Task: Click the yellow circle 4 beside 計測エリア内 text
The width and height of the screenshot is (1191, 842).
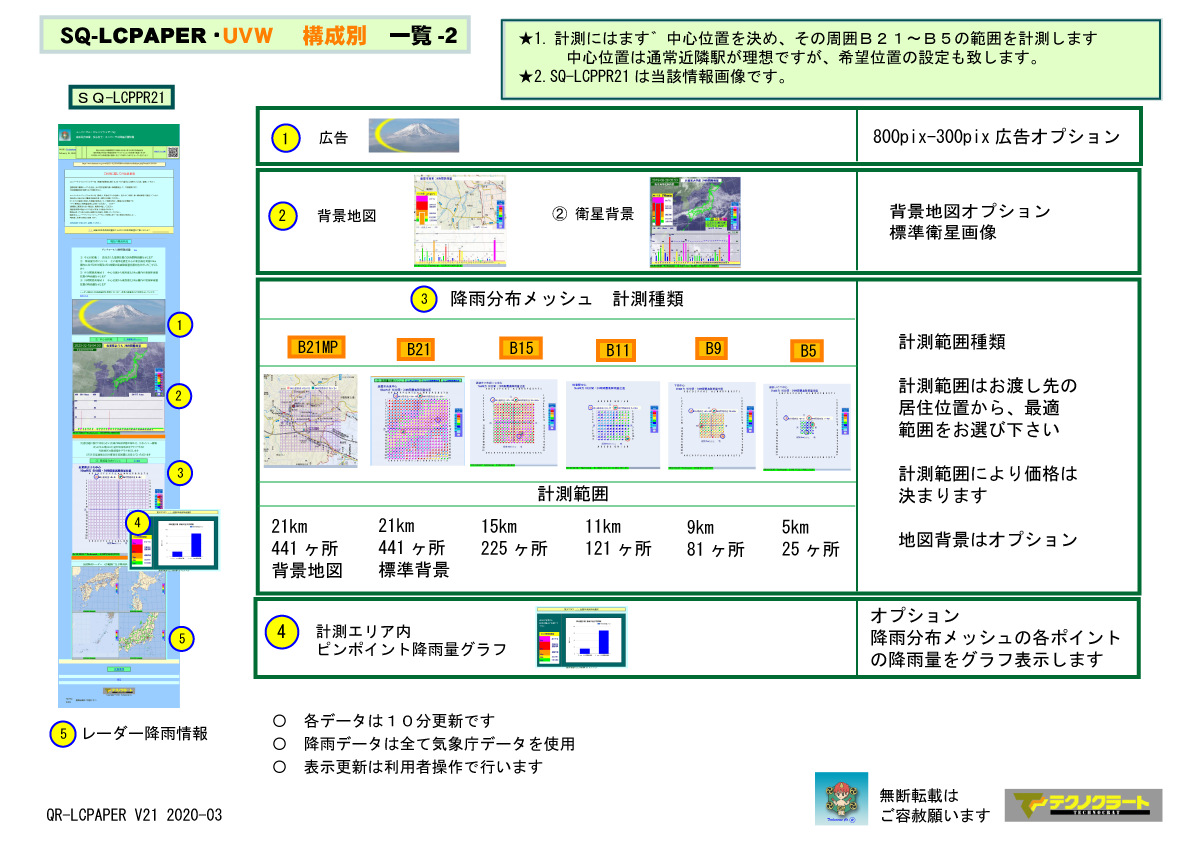Action: [x=282, y=632]
